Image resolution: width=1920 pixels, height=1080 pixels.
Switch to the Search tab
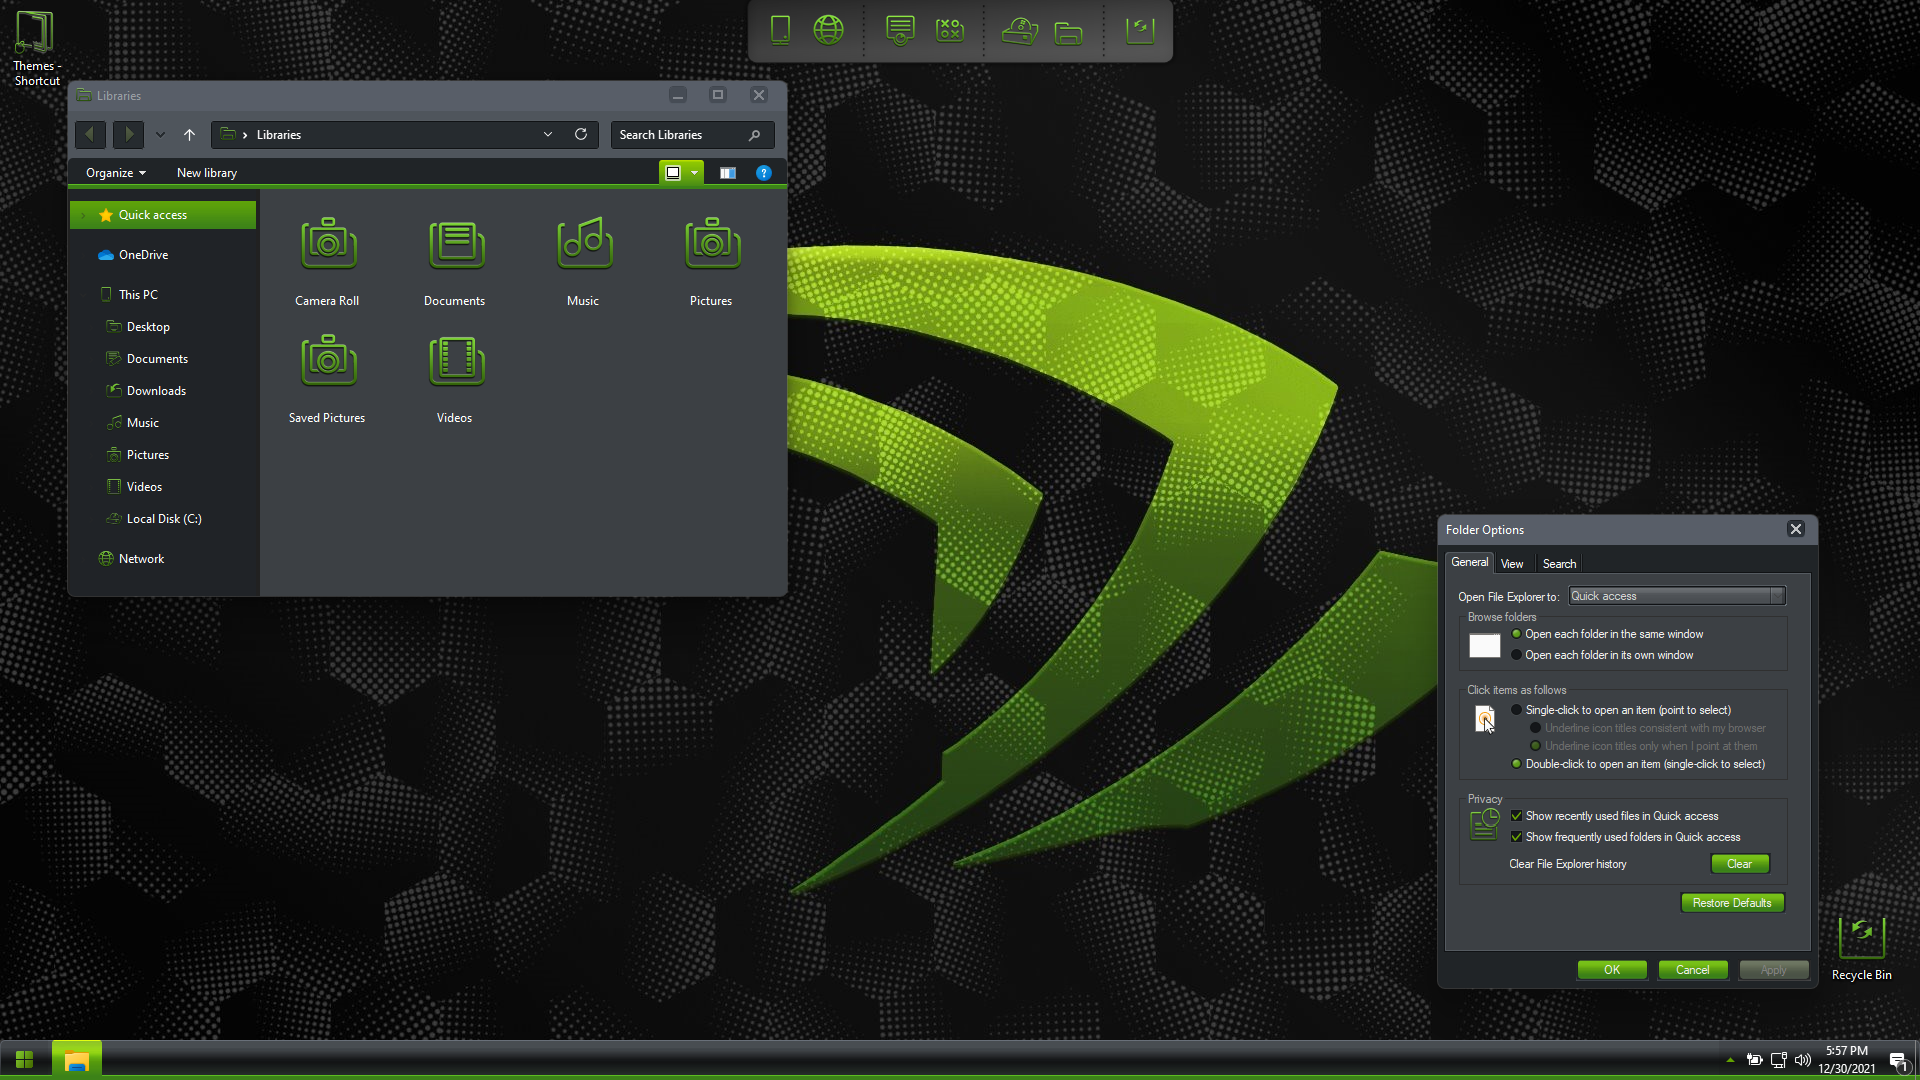(x=1559, y=564)
